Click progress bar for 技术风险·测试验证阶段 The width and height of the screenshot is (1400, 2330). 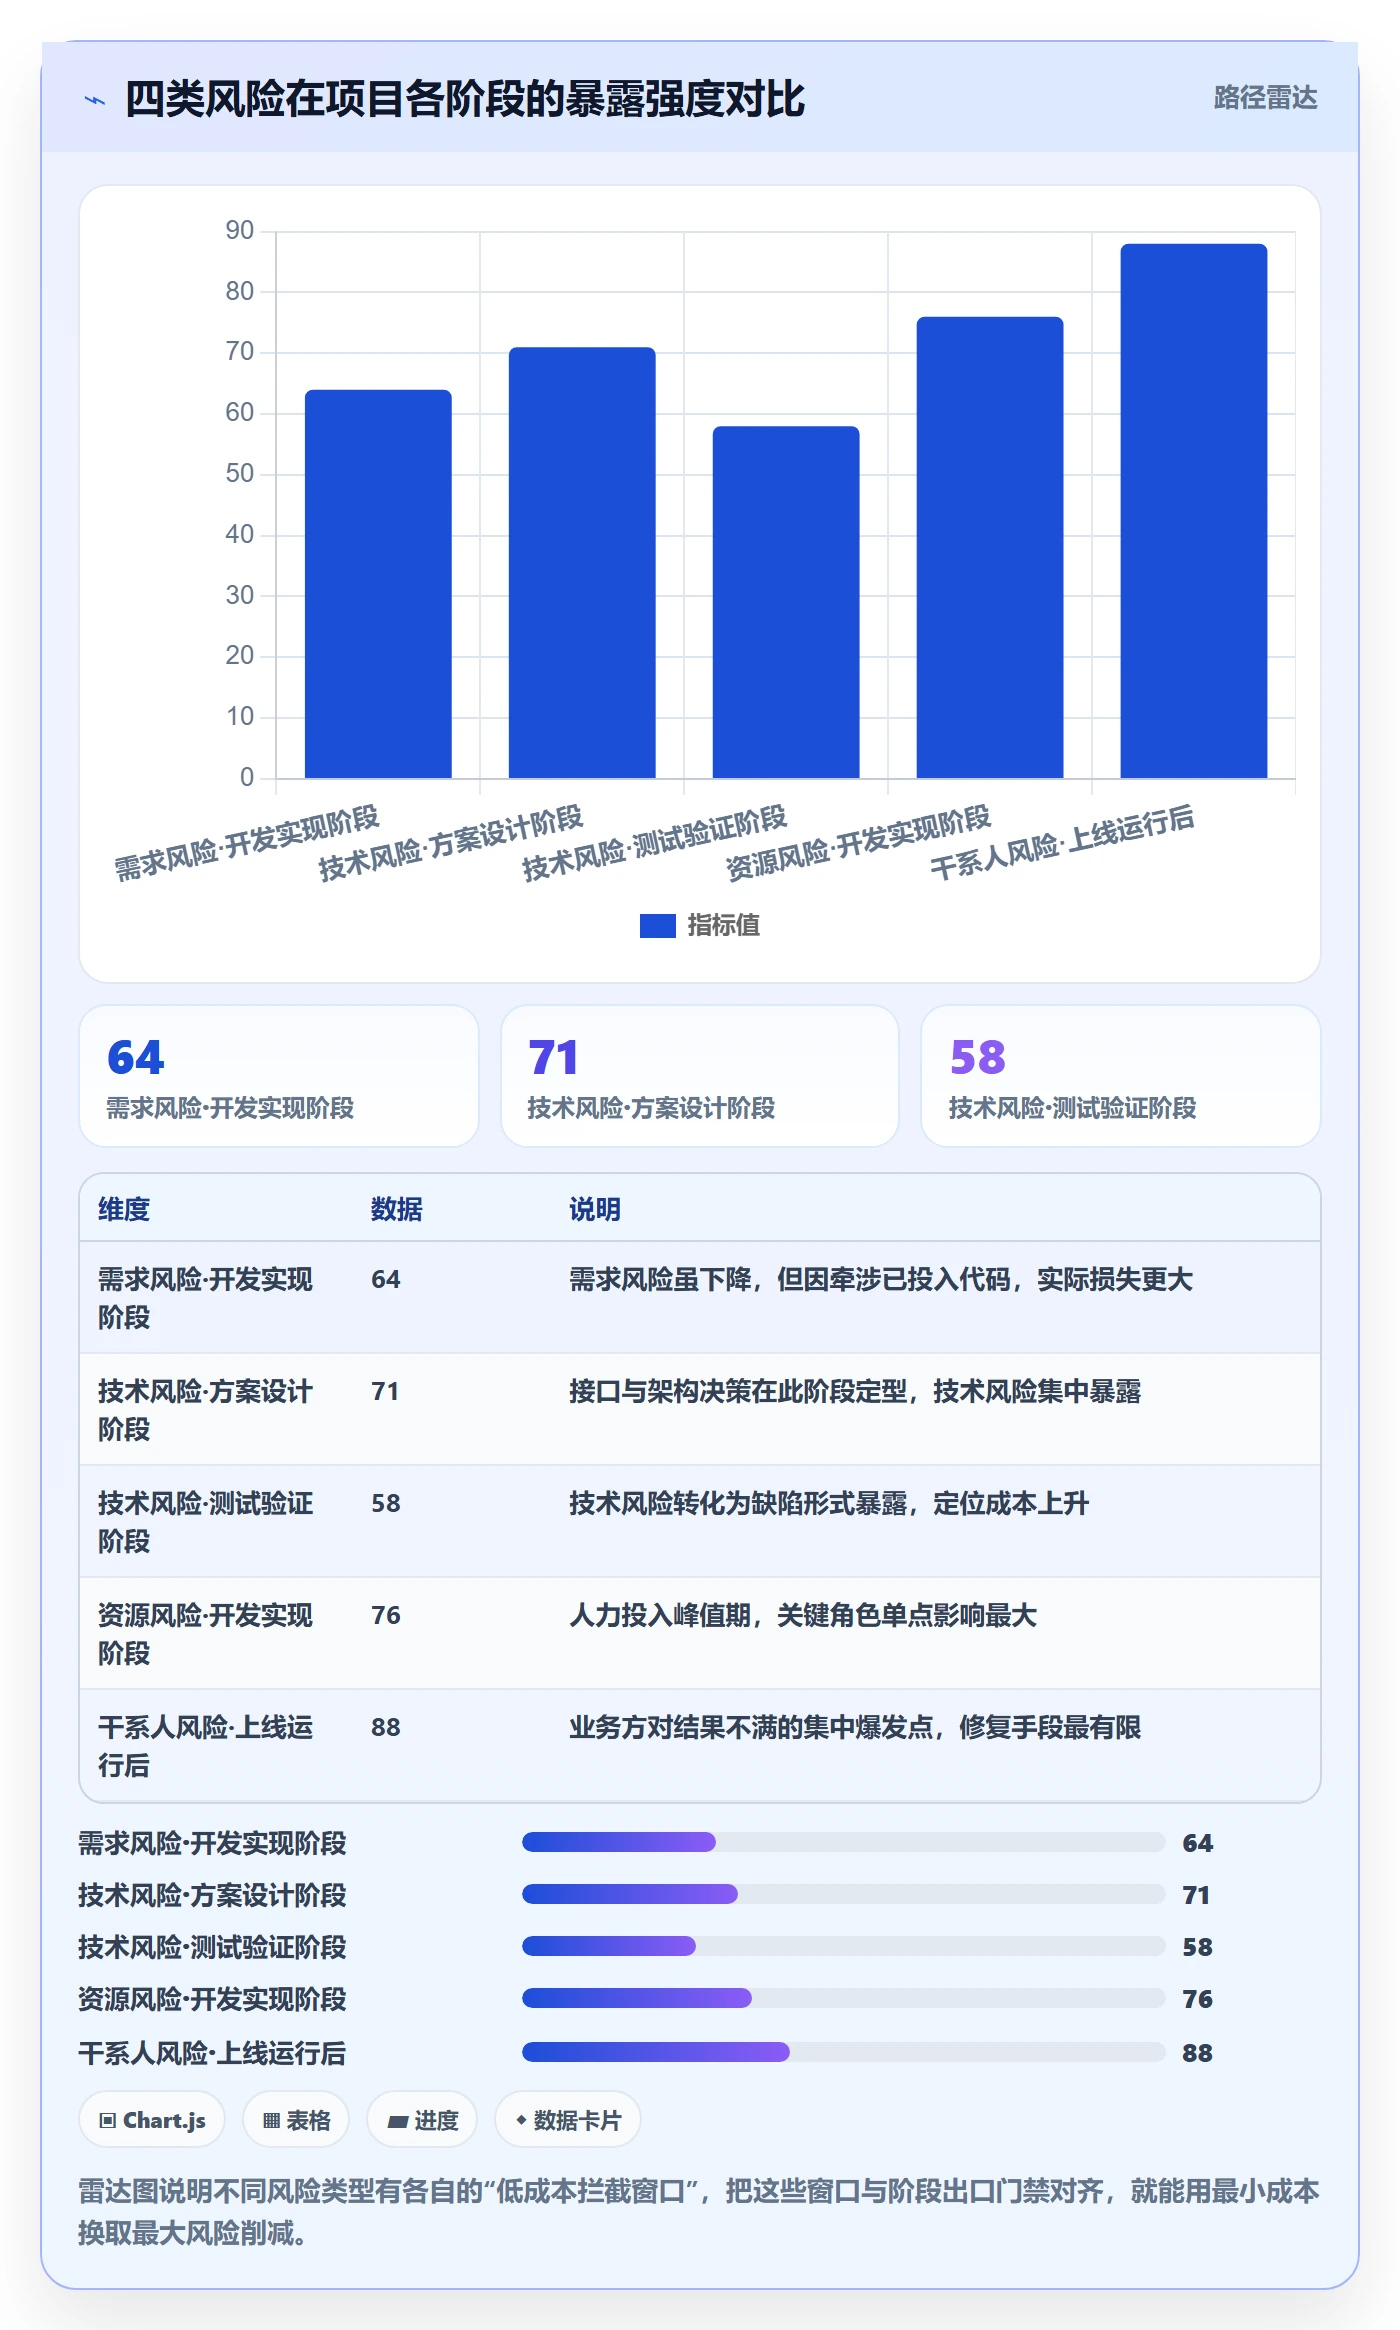[844, 1946]
